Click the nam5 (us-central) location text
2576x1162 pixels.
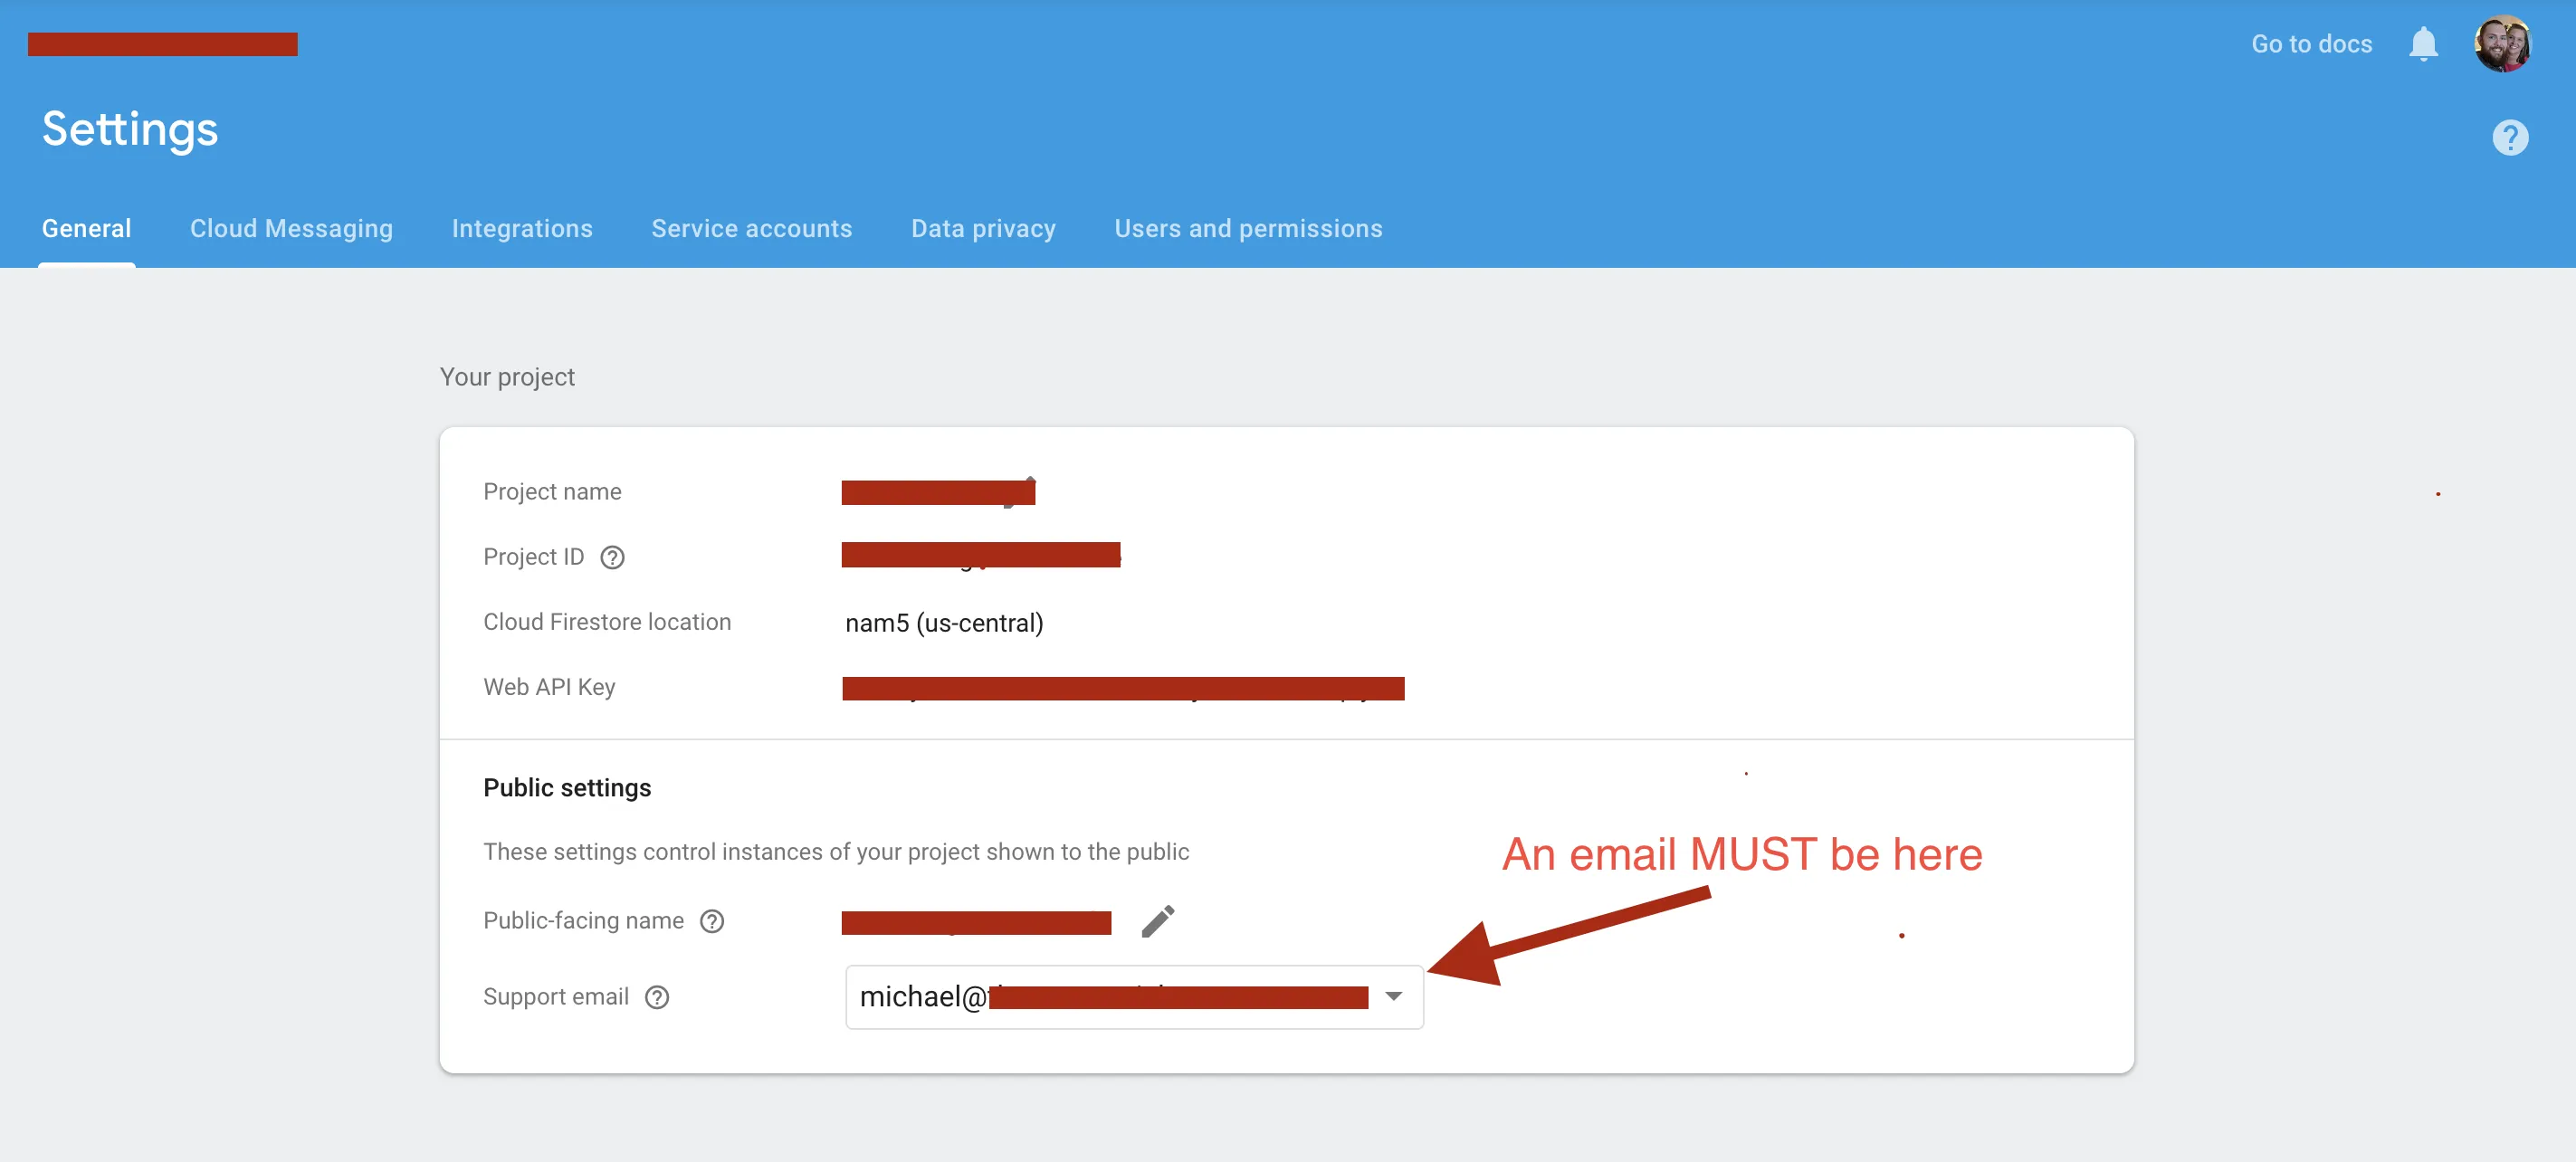(x=943, y=623)
